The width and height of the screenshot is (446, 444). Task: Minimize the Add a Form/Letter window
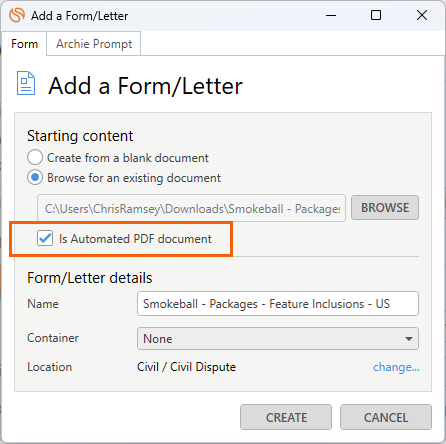click(331, 15)
